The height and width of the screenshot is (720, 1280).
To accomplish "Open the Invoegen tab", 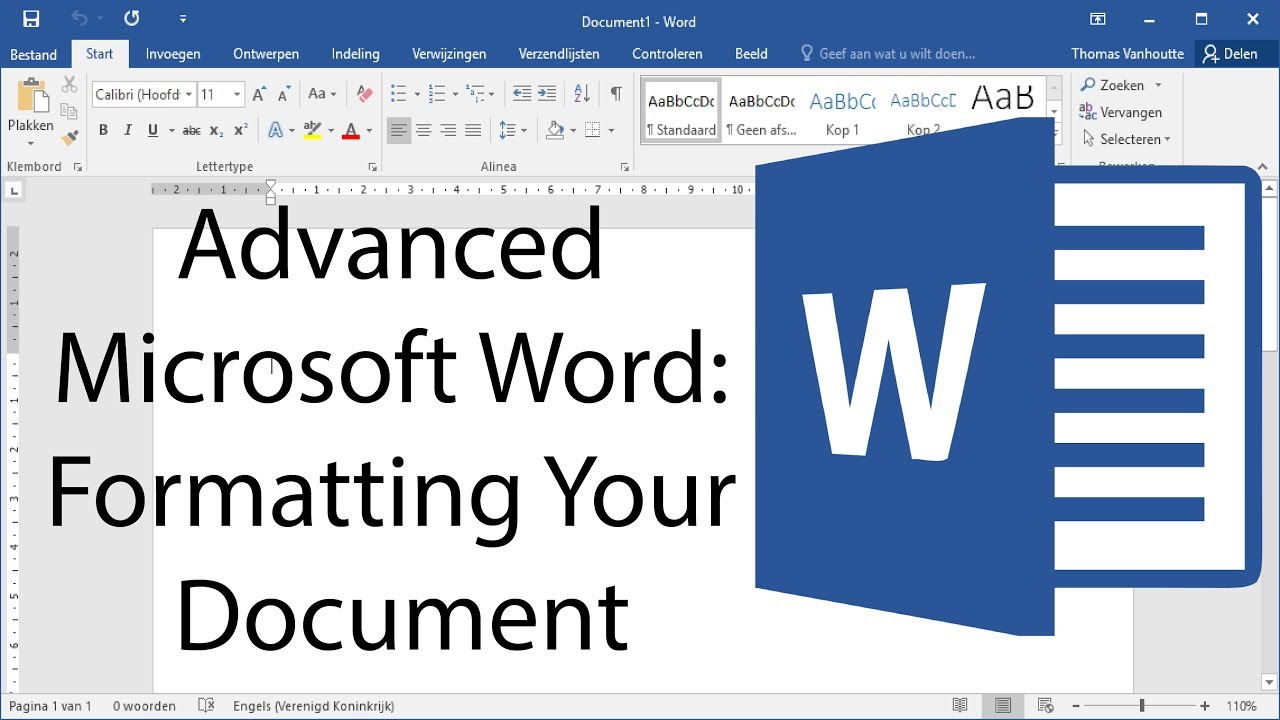I will 173,54.
